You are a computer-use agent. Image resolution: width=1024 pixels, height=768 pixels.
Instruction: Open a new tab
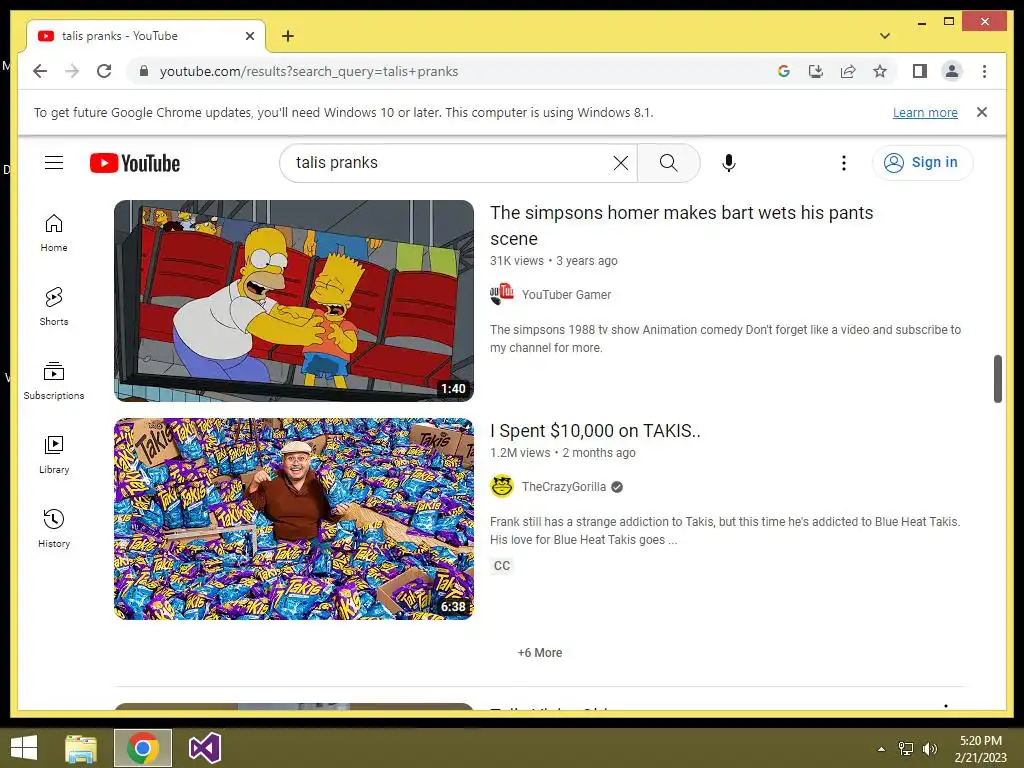pos(288,36)
